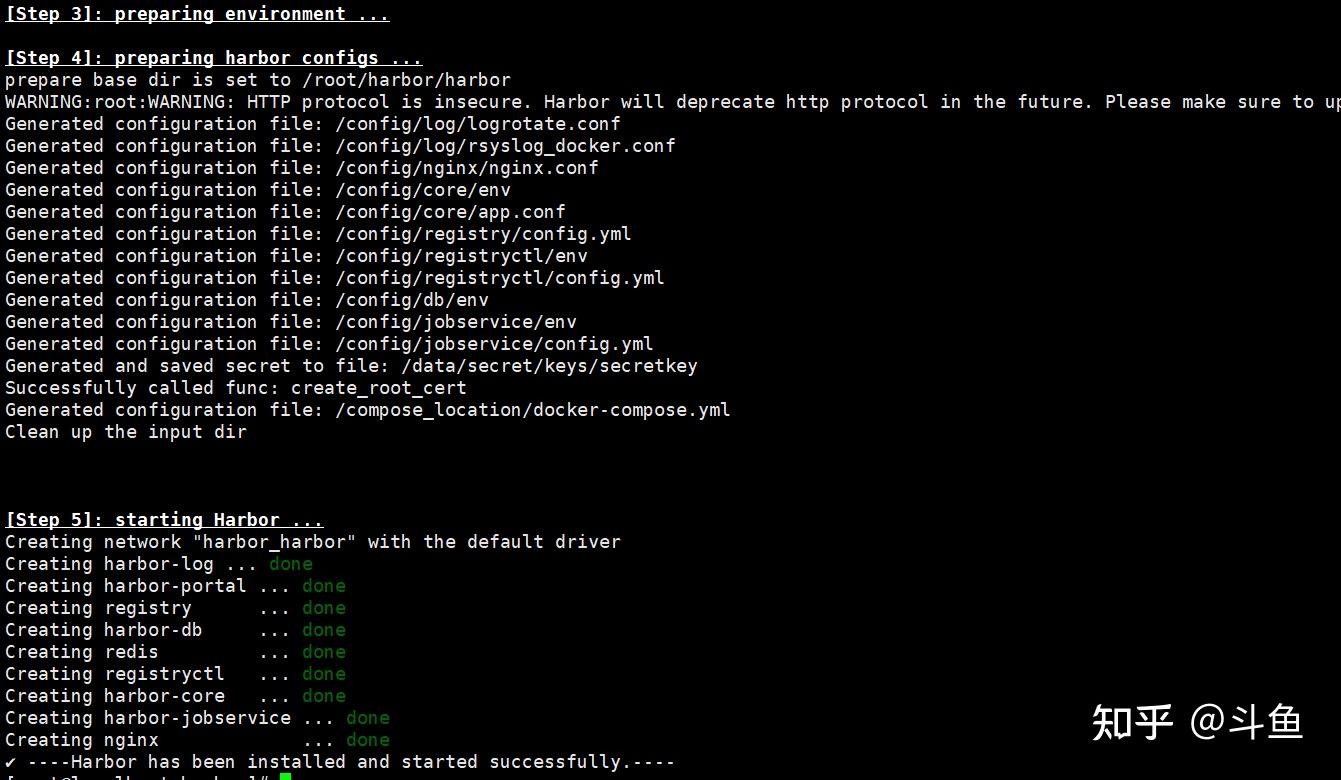The image size is (1341, 780).
Task: Click the Step 5 starting Harbor heading
Action: tap(164, 520)
